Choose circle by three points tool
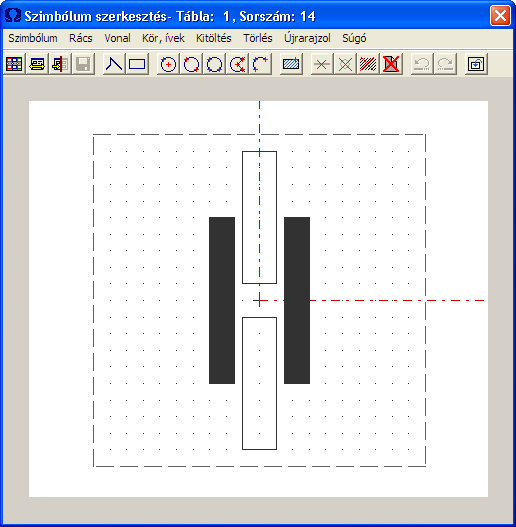 click(x=214, y=64)
